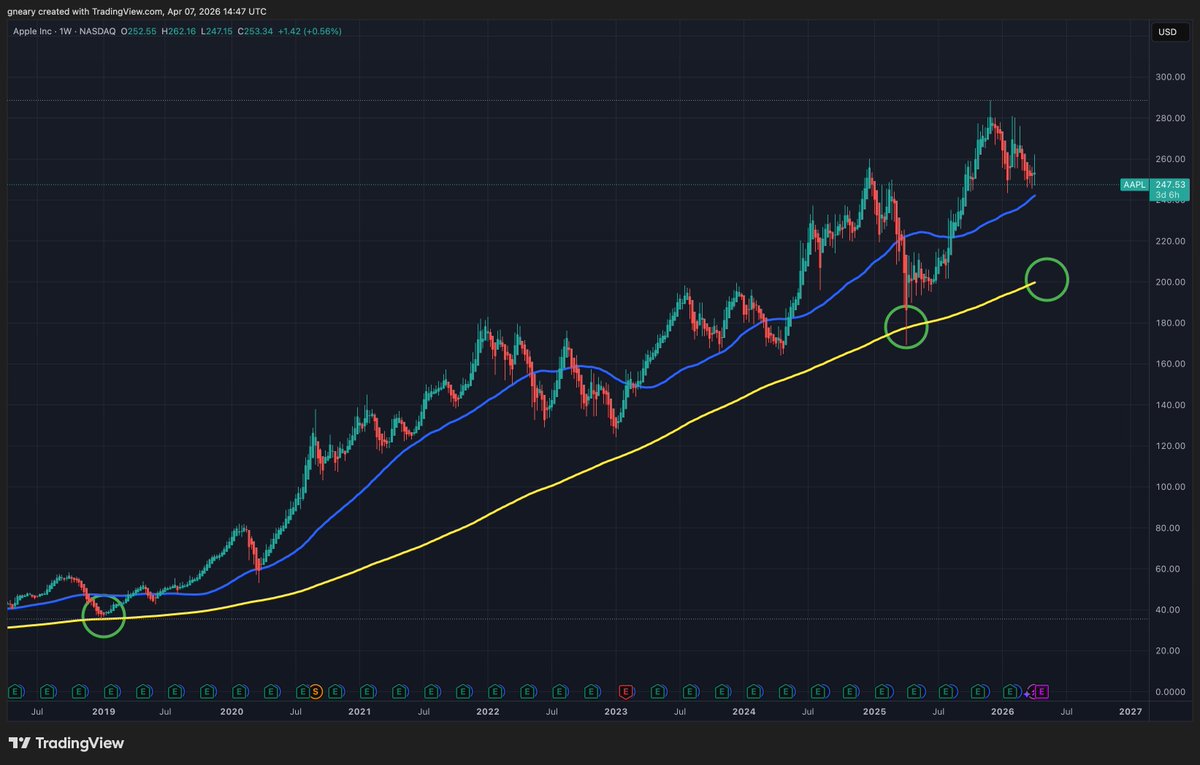The image size is (1200, 765).
Task: Click the Apple Inc symbol title
Action: tap(35, 31)
